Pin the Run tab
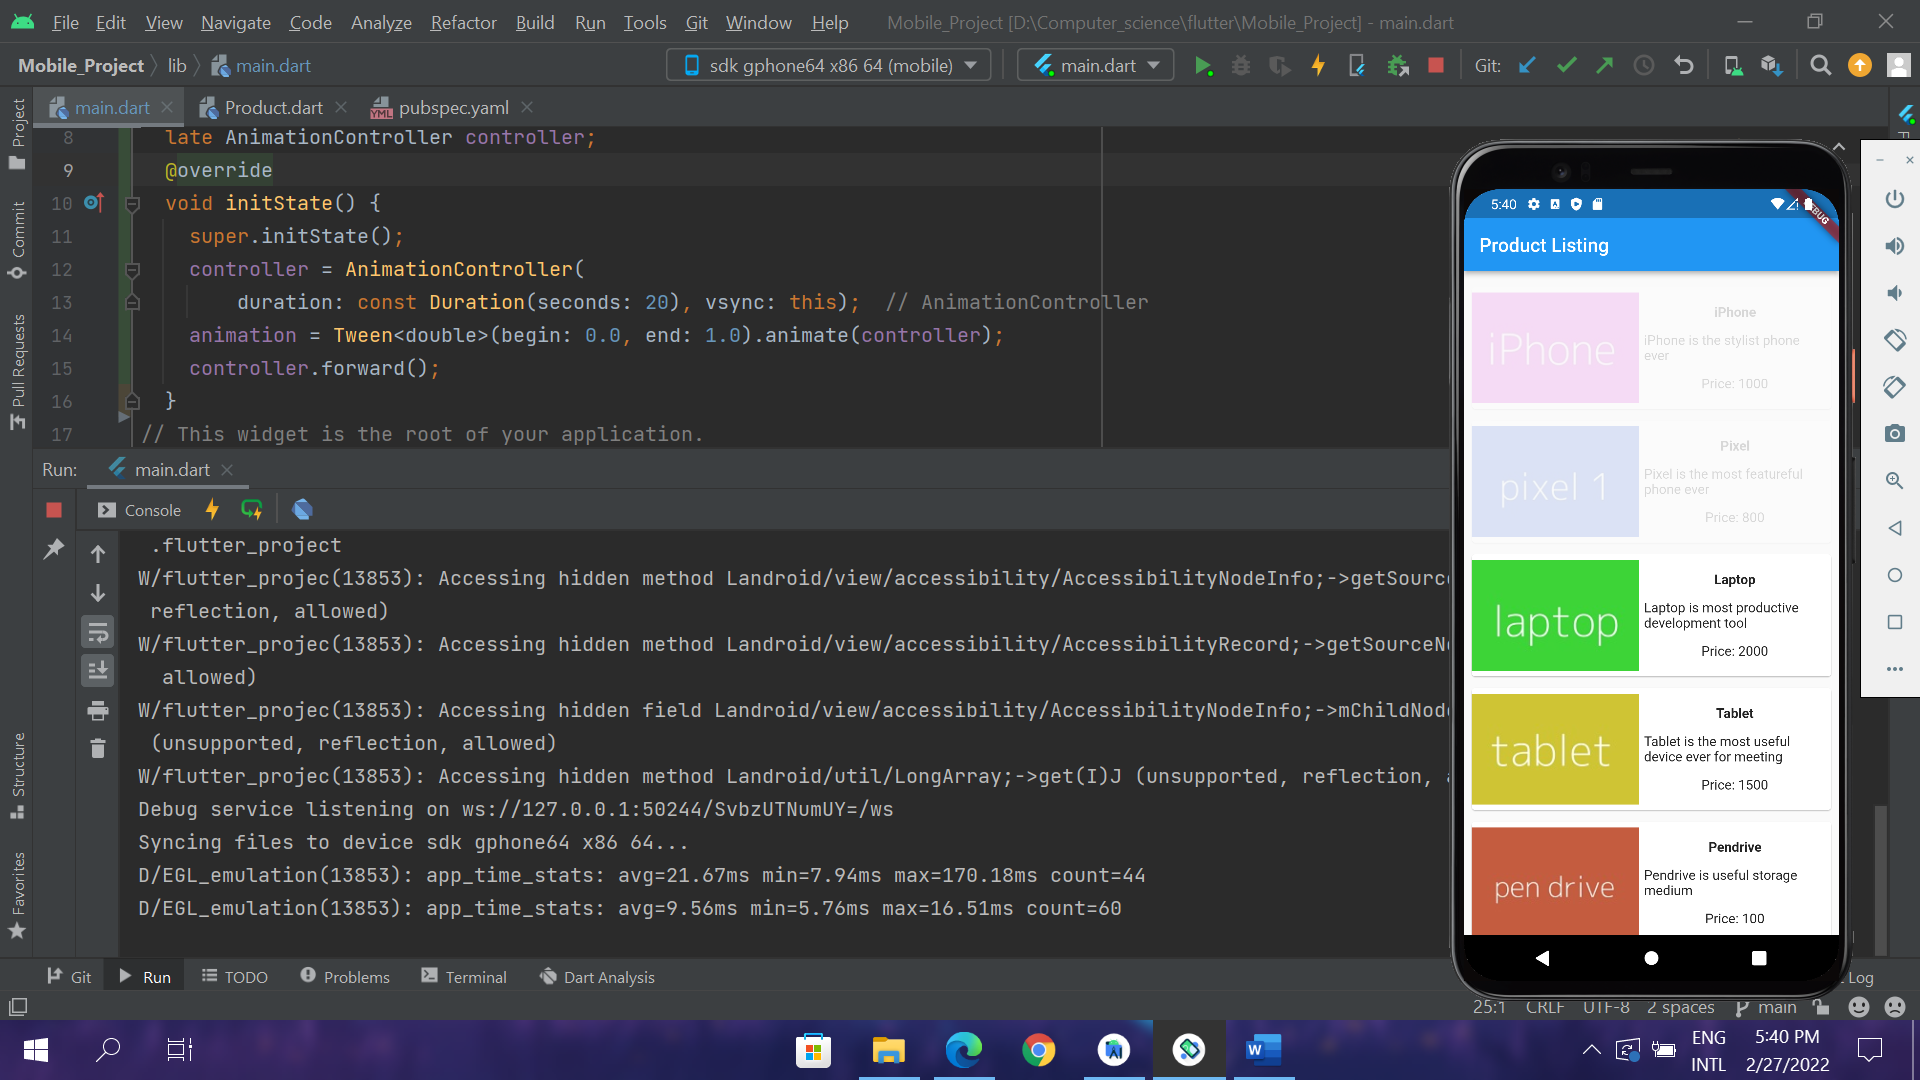1920x1080 pixels. coord(54,549)
